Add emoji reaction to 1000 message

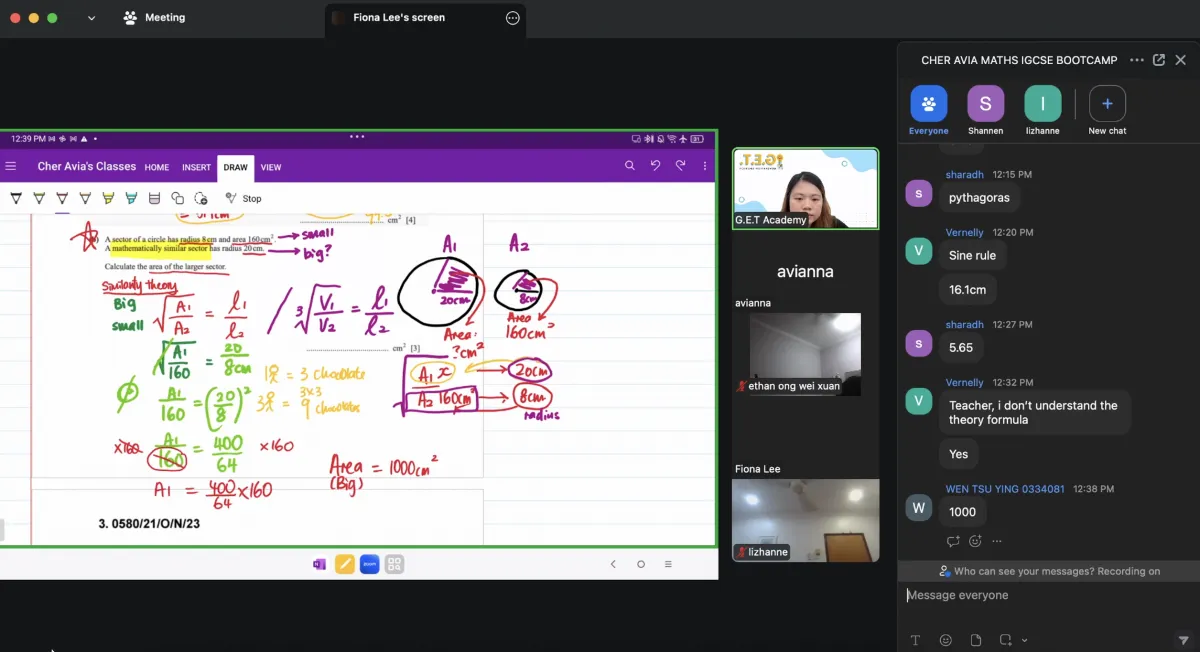pos(975,541)
